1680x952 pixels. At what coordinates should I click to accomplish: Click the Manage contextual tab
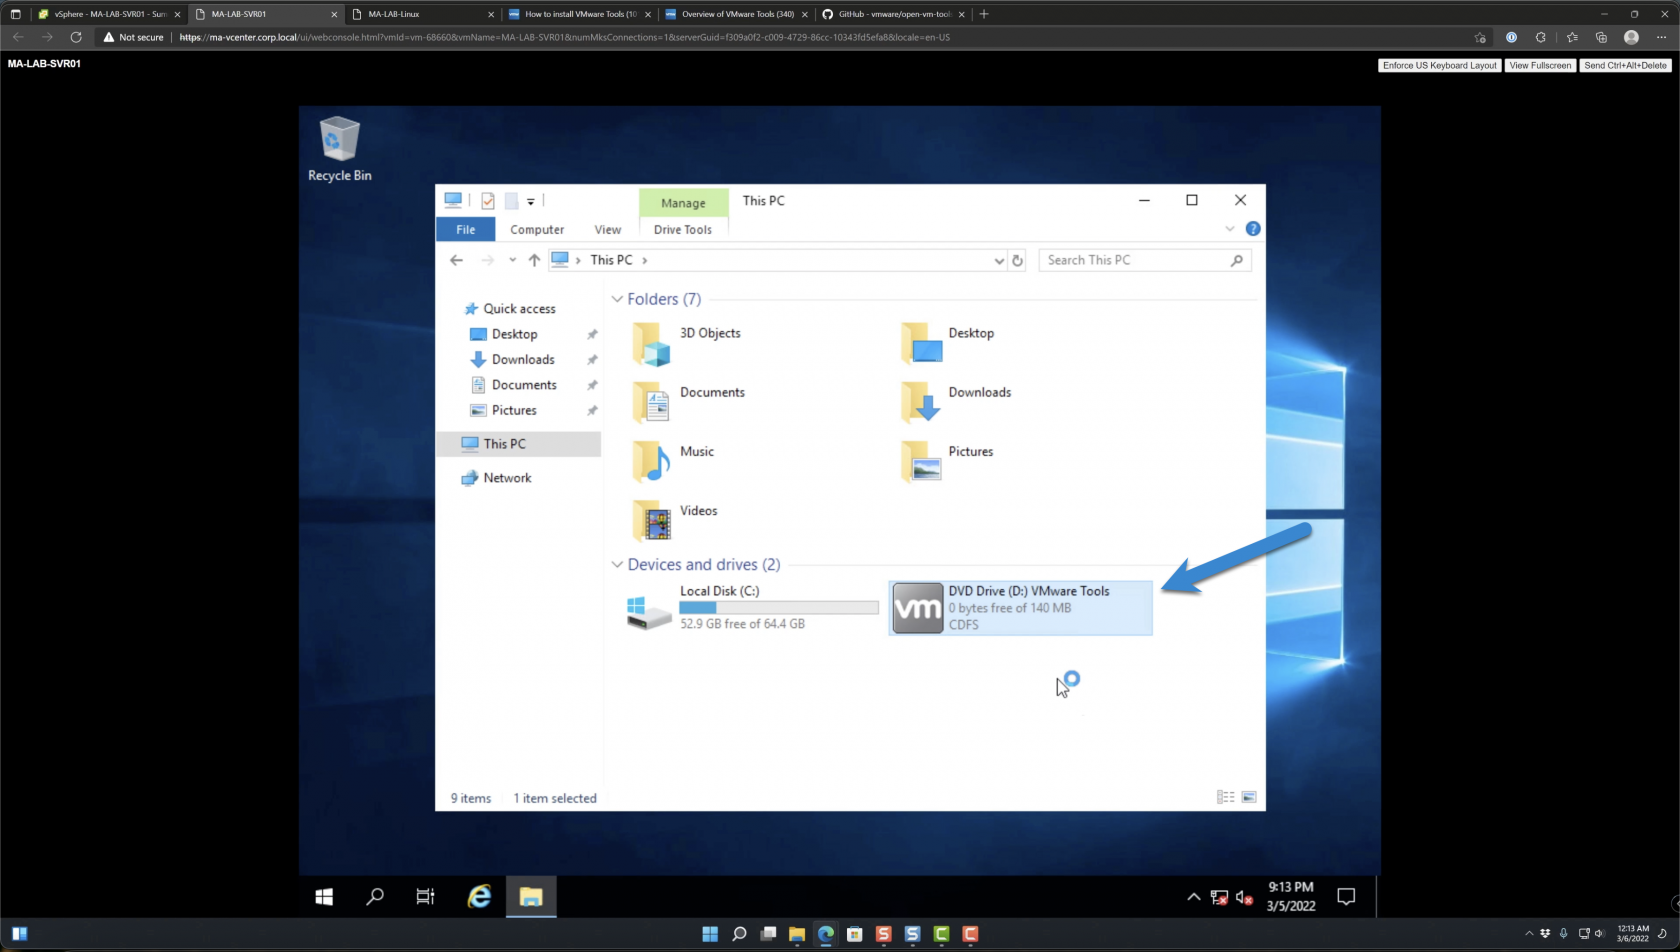(x=683, y=203)
